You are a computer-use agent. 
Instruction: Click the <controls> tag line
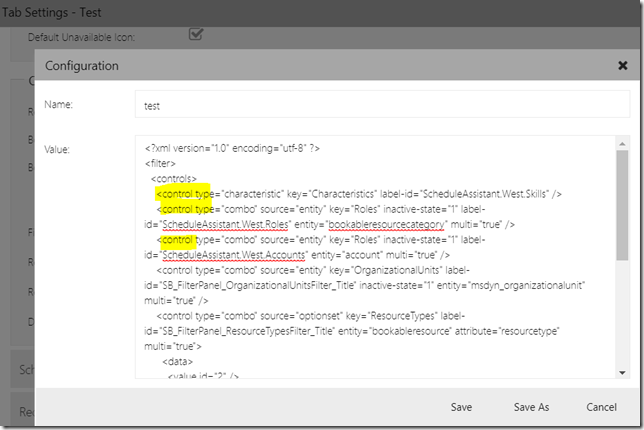pos(174,179)
